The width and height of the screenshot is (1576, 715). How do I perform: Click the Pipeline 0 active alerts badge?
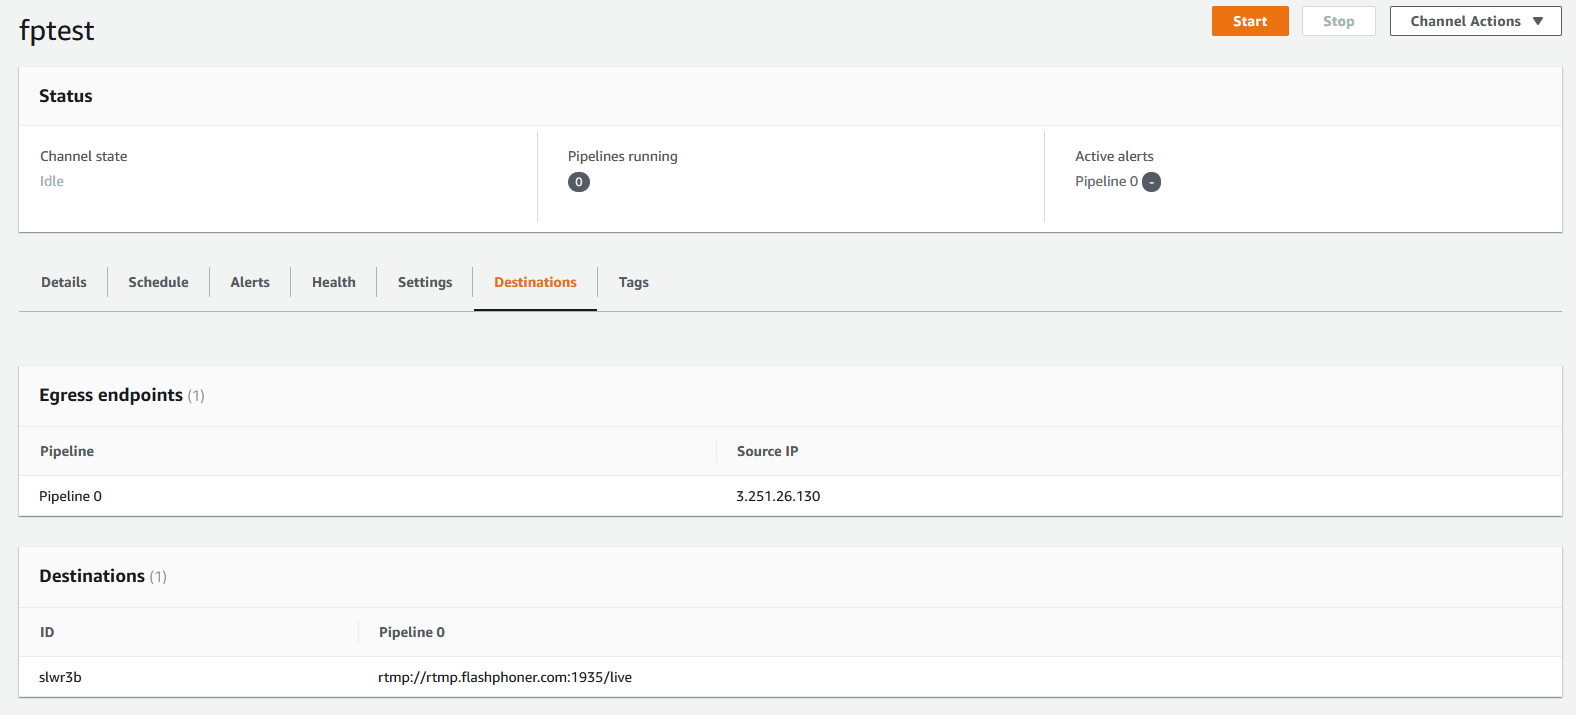(x=1151, y=182)
